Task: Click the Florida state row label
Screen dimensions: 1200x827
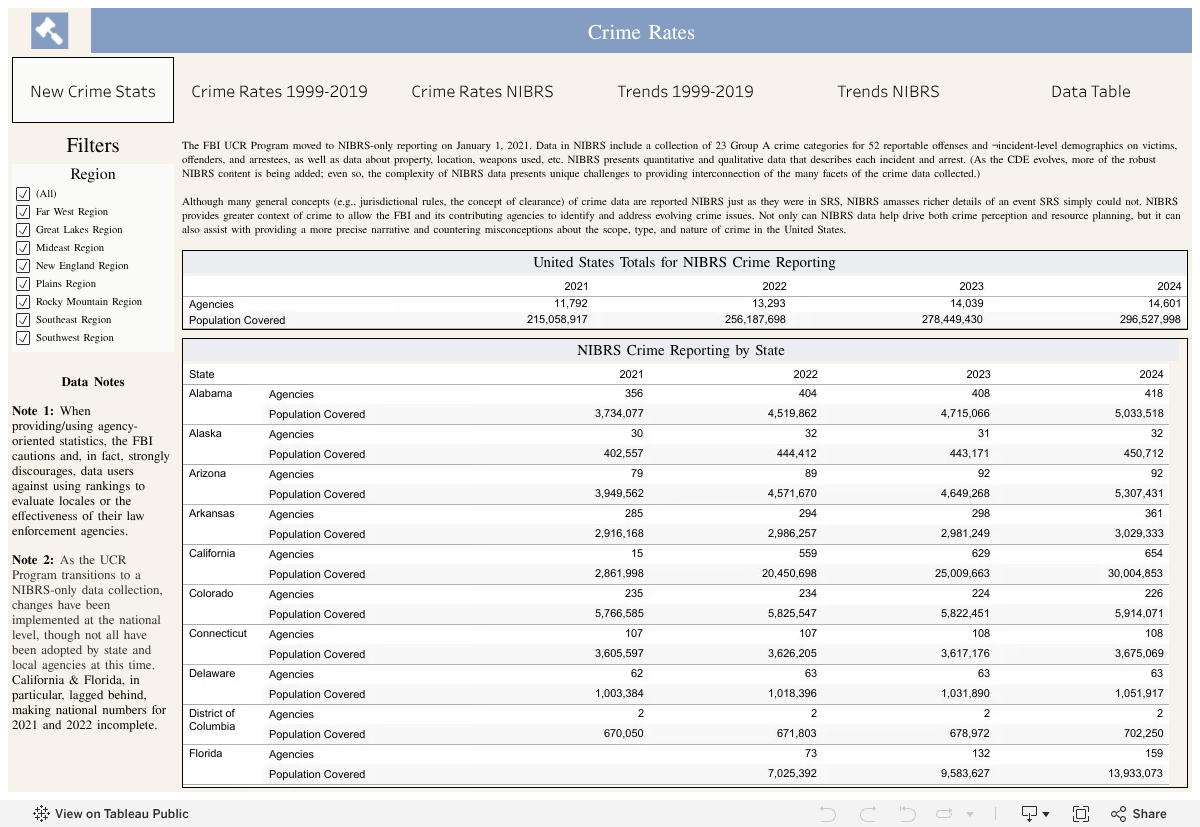Action: click(x=206, y=754)
